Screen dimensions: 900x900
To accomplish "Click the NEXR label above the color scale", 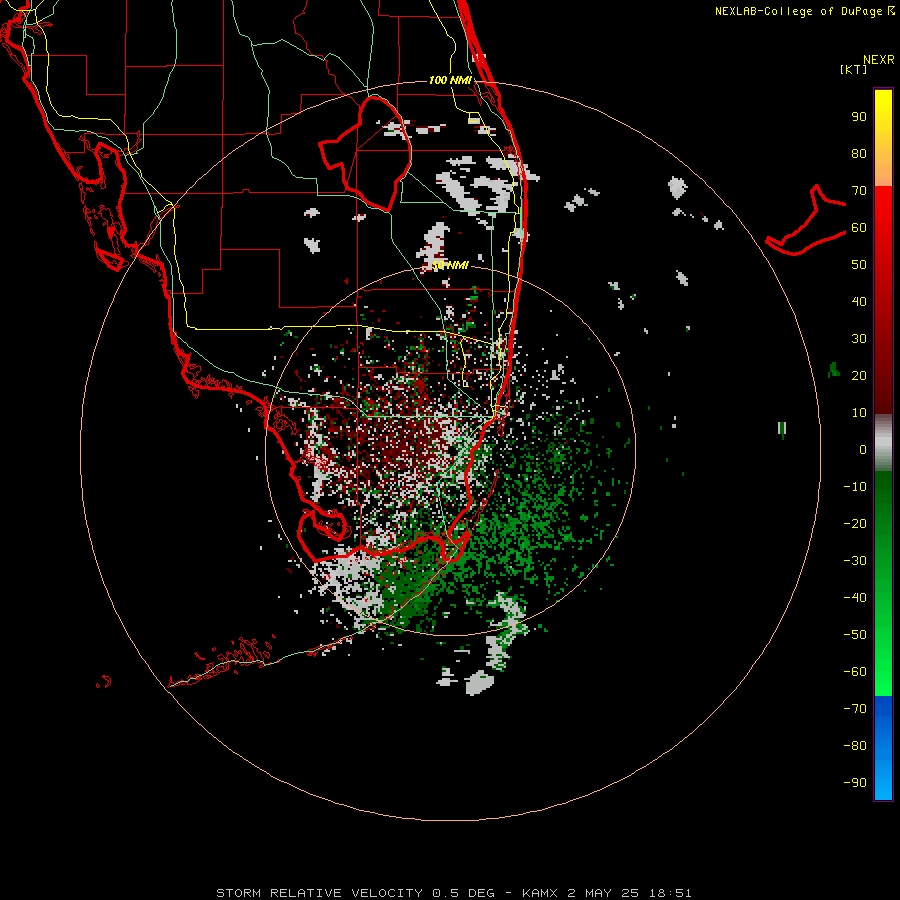I will point(878,60).
